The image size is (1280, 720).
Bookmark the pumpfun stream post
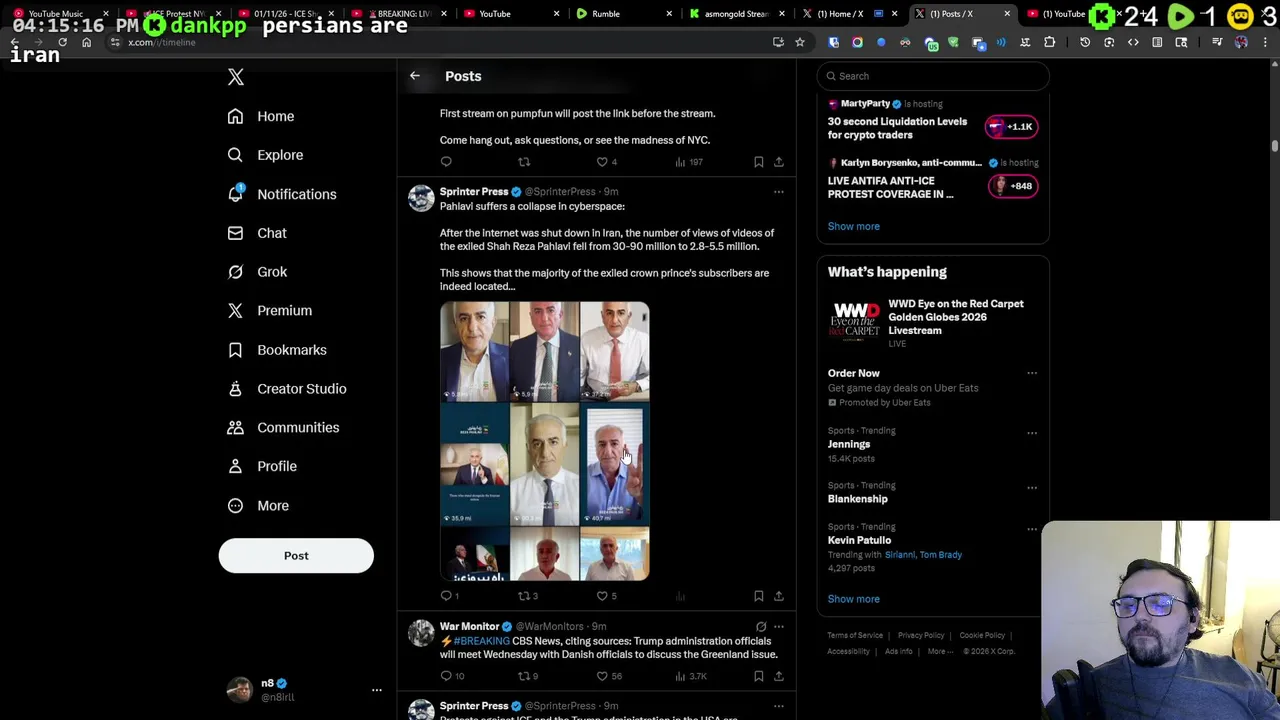[x=759, y=162]
